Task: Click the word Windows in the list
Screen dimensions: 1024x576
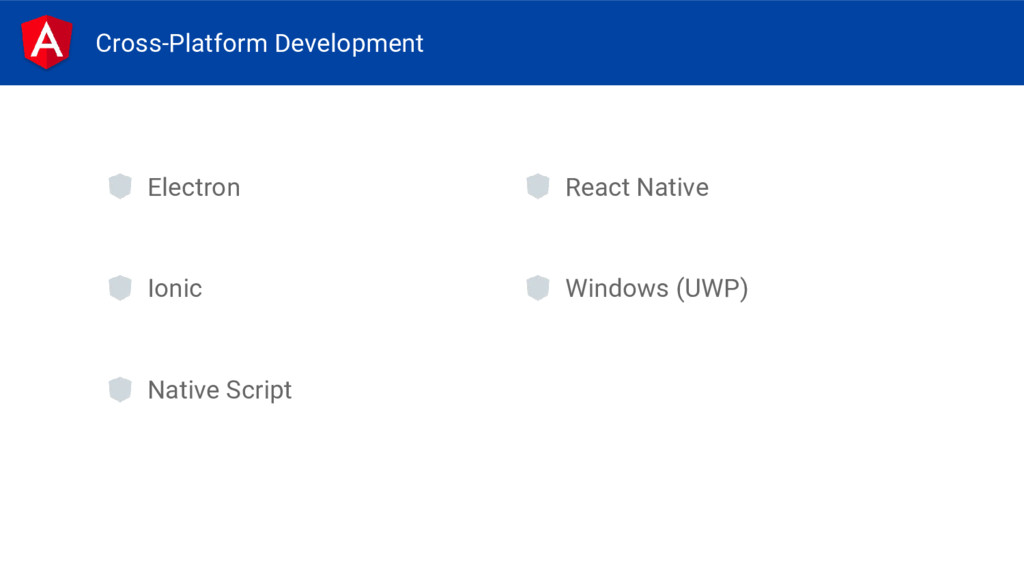Action: (617, 289)
